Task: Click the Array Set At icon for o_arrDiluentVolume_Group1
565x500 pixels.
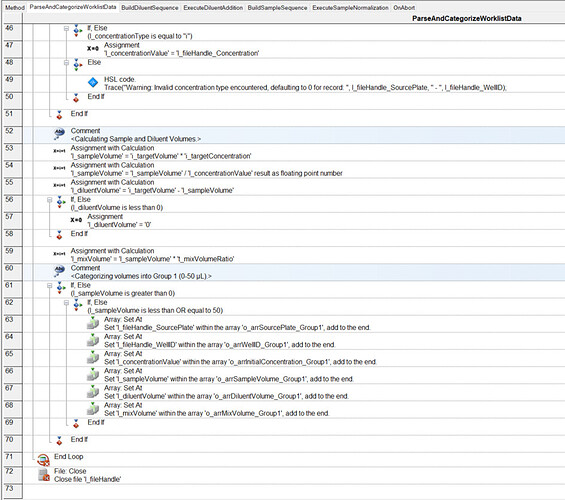Action: 93,392
